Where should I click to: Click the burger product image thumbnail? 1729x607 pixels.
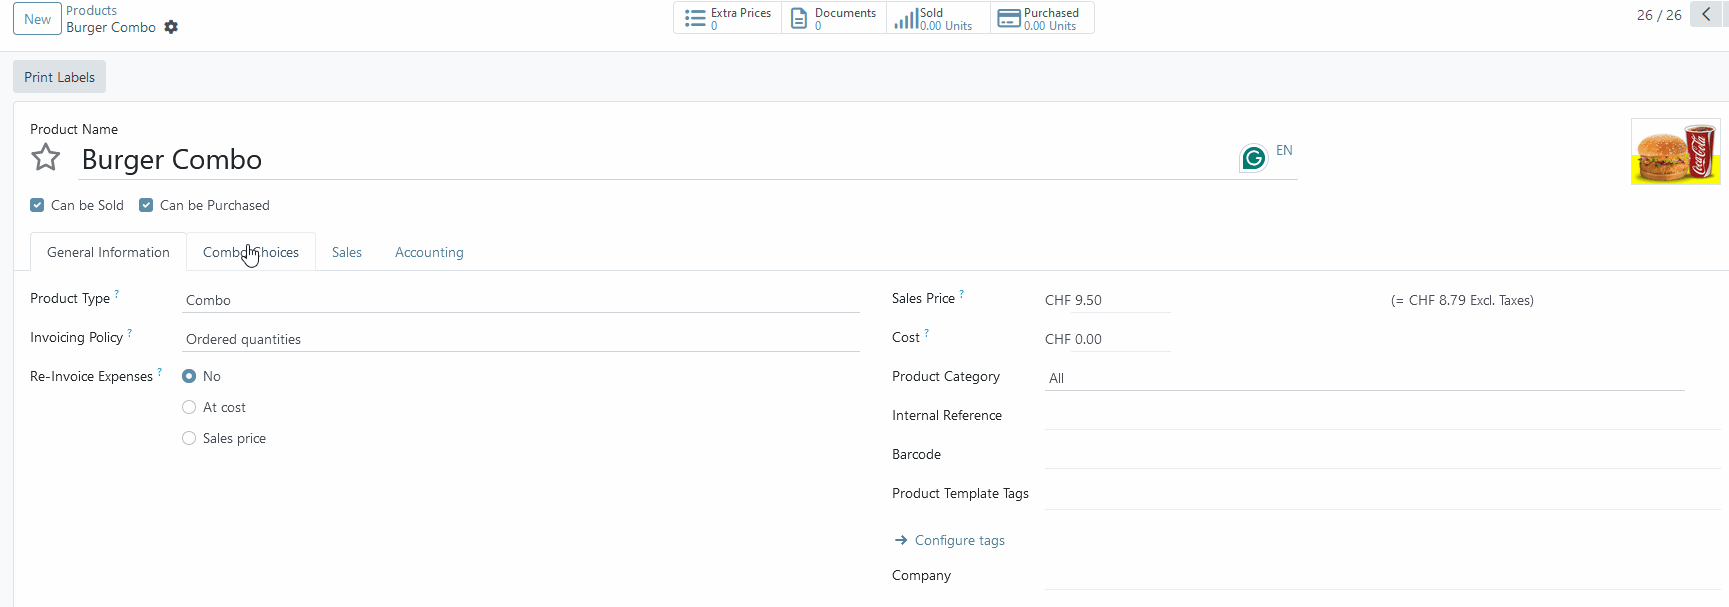1675,151
